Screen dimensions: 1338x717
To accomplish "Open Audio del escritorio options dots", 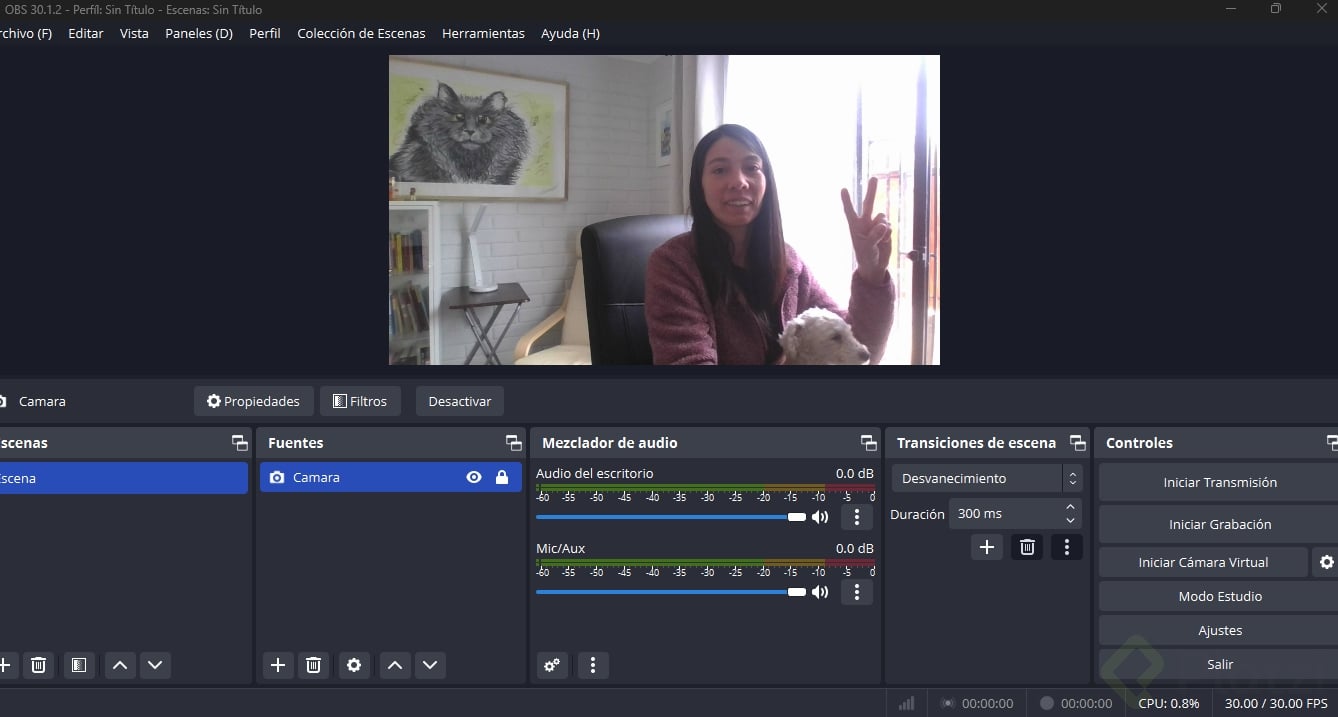I will point(856,517).
